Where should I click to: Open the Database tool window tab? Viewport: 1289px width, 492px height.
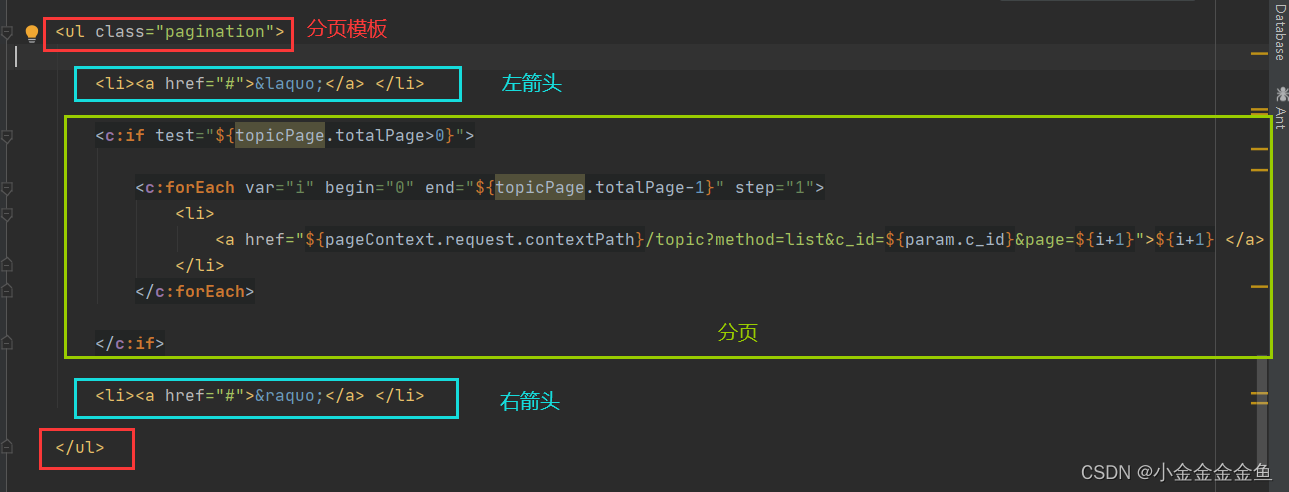click(x=1279, y=32)
